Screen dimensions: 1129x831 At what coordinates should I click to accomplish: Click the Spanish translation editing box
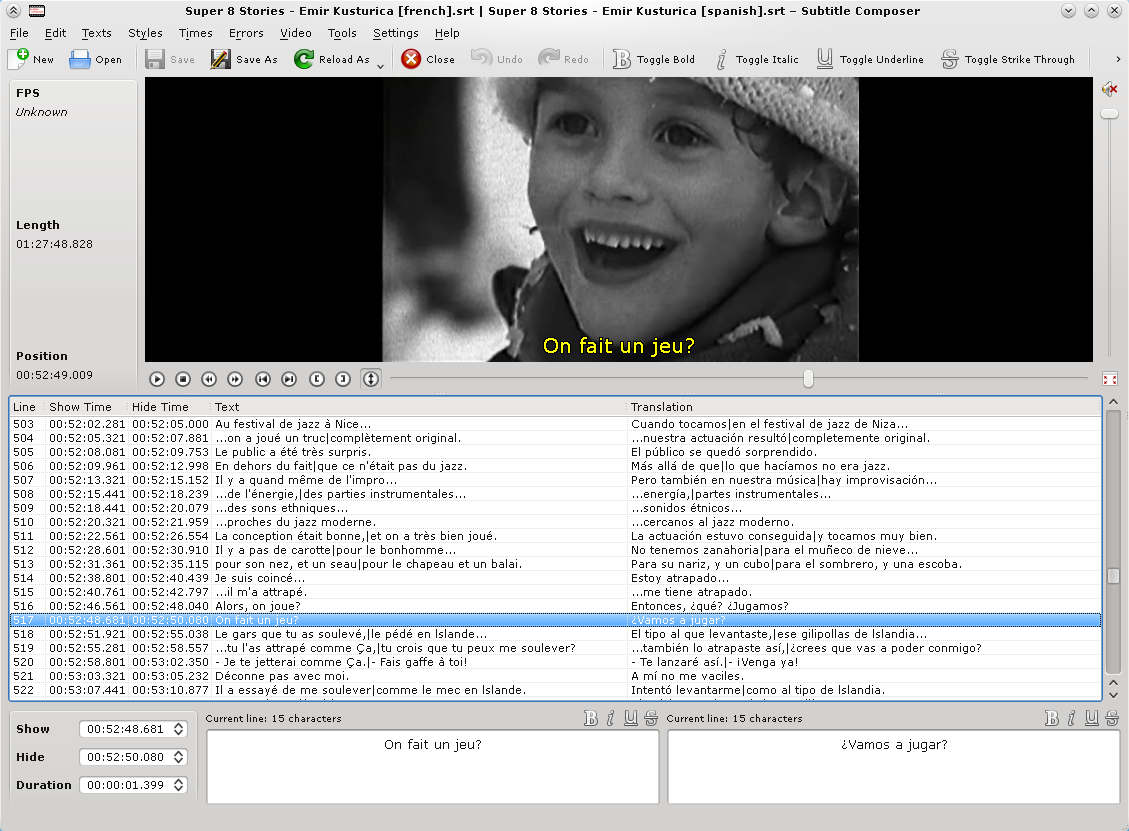[x=894, y=766]
